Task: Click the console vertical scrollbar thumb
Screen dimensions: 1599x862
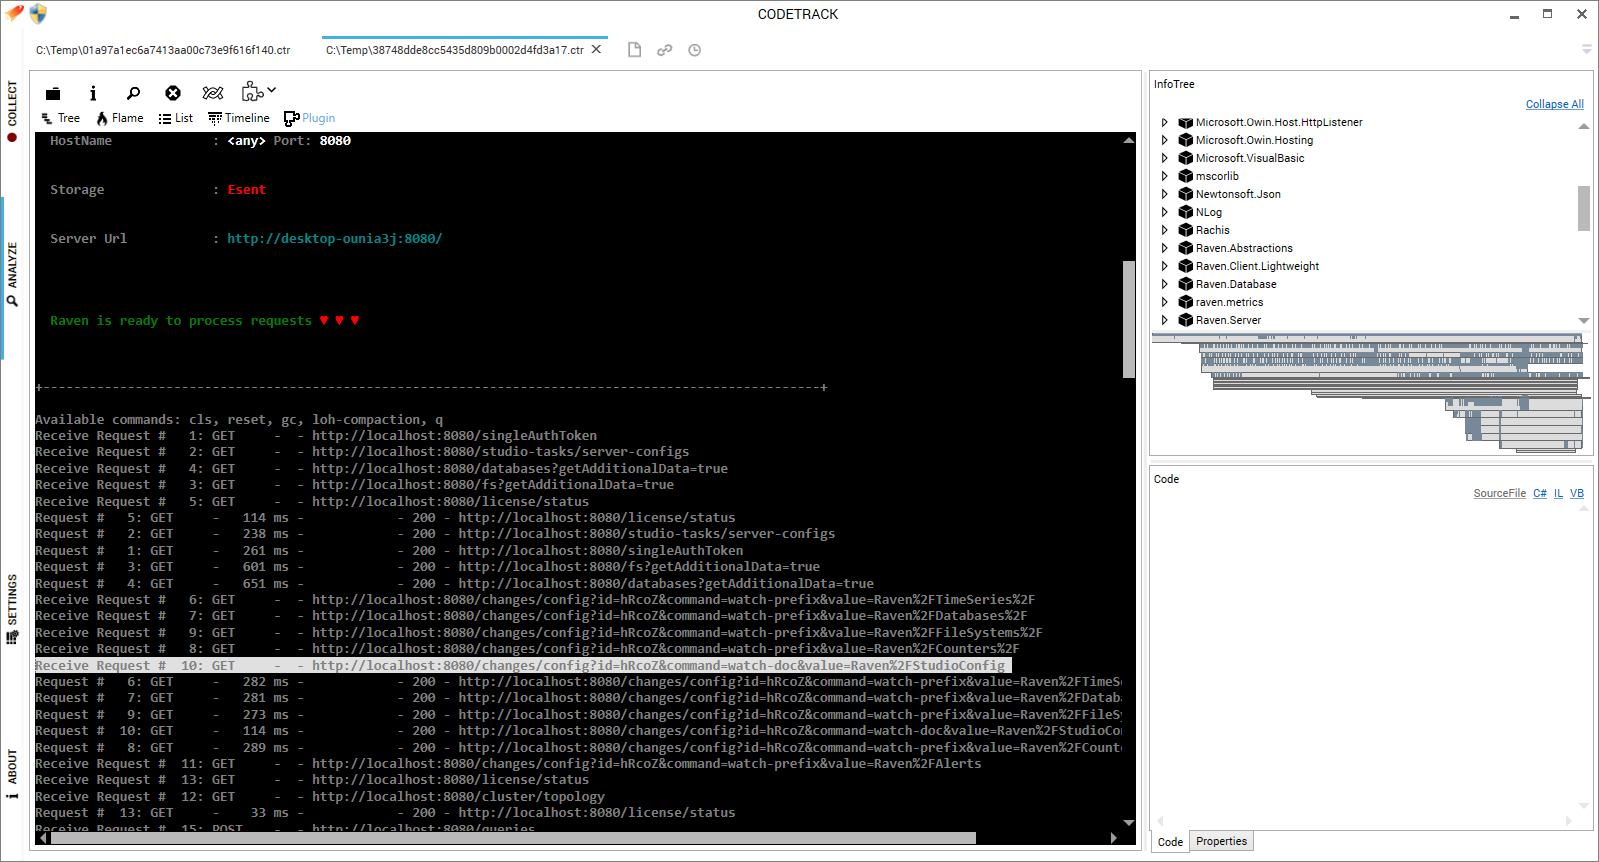Action: click(x=1128, y=319)
